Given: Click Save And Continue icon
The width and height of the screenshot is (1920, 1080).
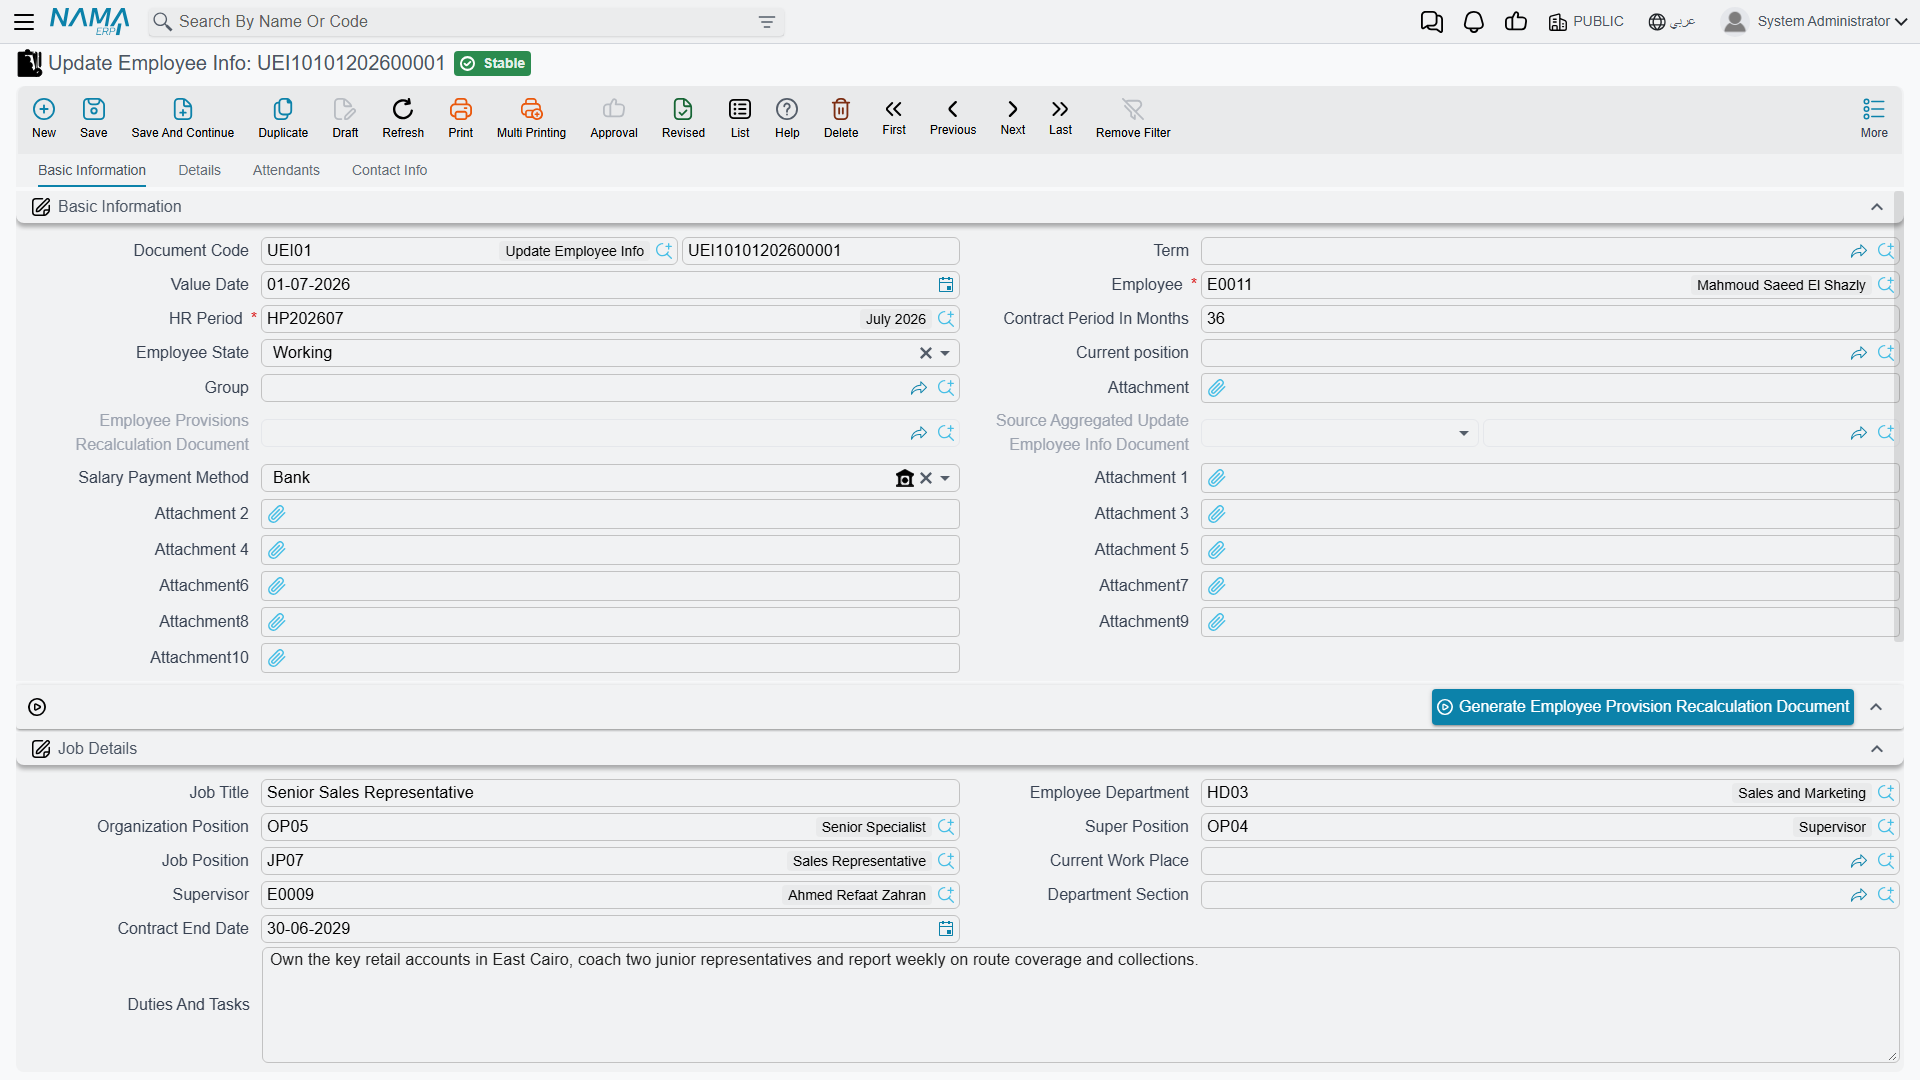Looking at the screenshot, I should (x=183, y=109).
